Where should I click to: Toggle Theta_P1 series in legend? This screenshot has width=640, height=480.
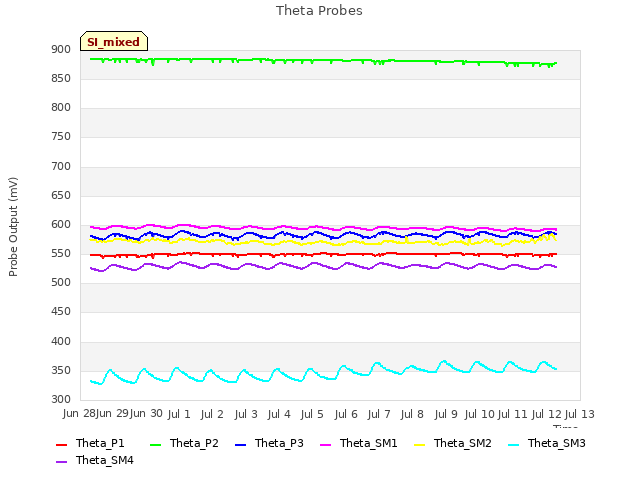(90, 443)
